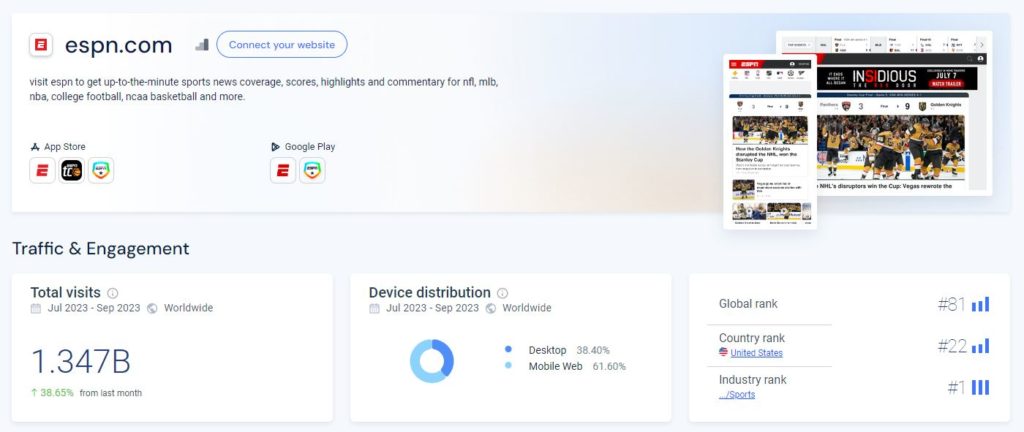Click the globe icon in Device distribution card
The image size is (1024, 432).
[x=490, y=308]
